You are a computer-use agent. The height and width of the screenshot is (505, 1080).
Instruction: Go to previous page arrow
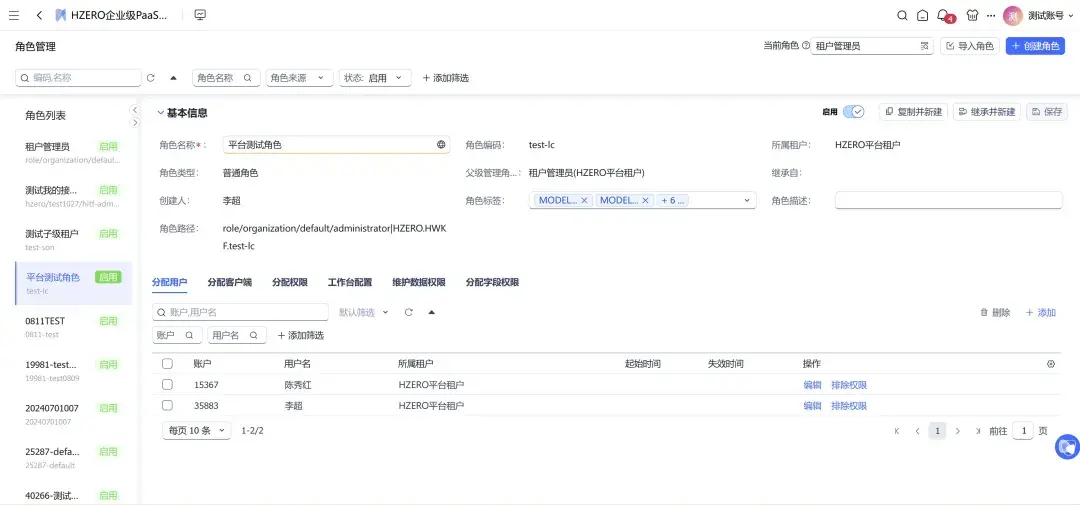[x=917, y=431]
